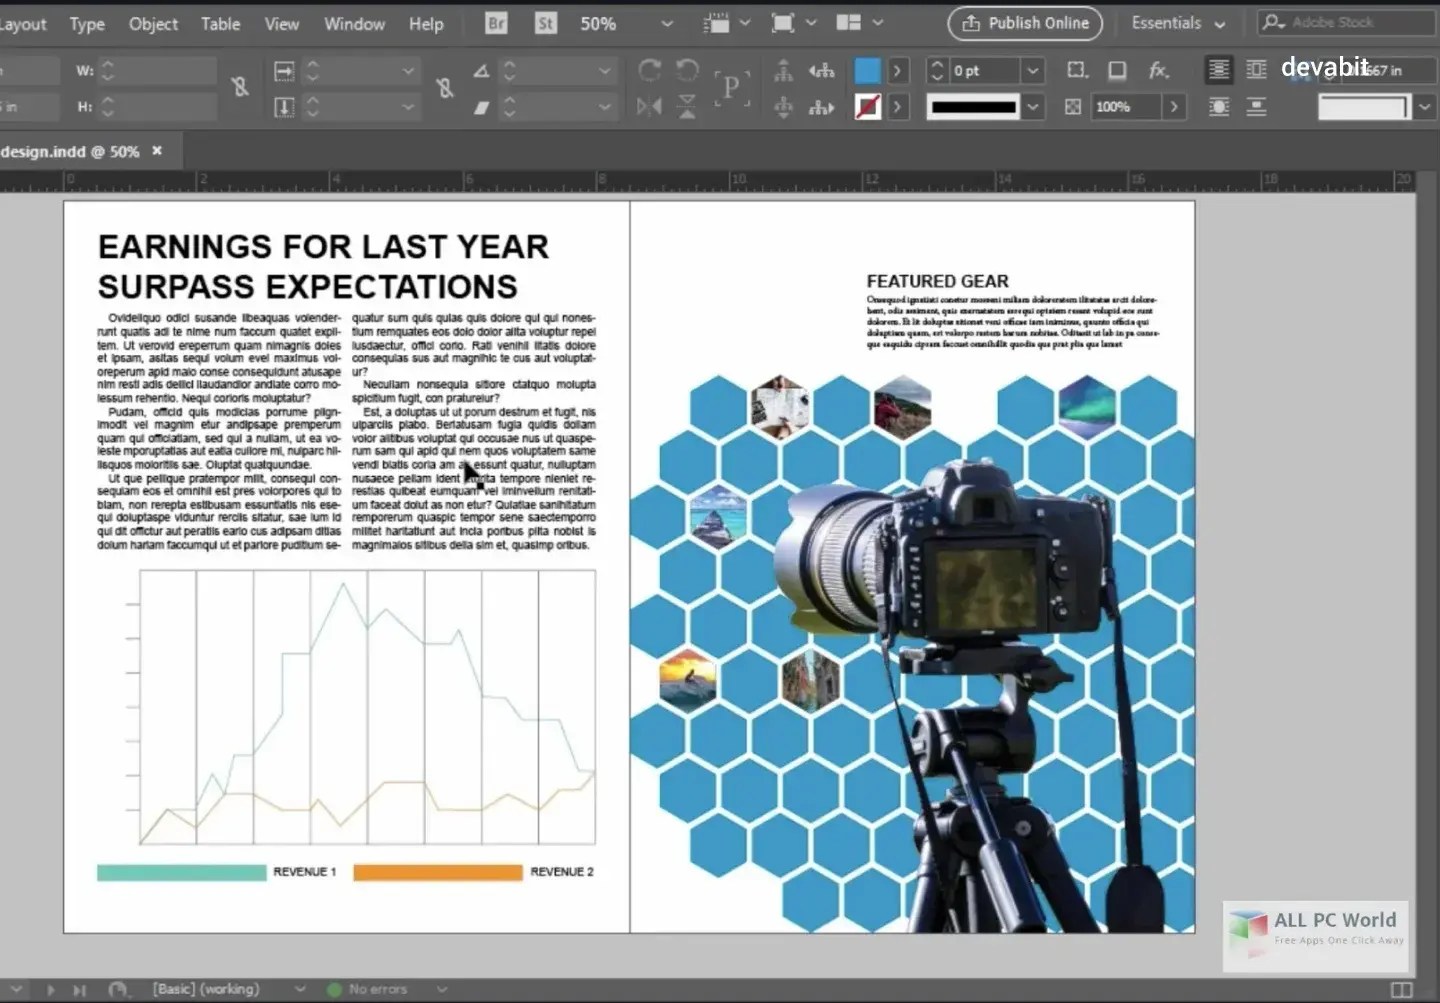Screen dimensions: 1440x1003
Task: Open the fx effects icon
Action: click(1159, 70)
